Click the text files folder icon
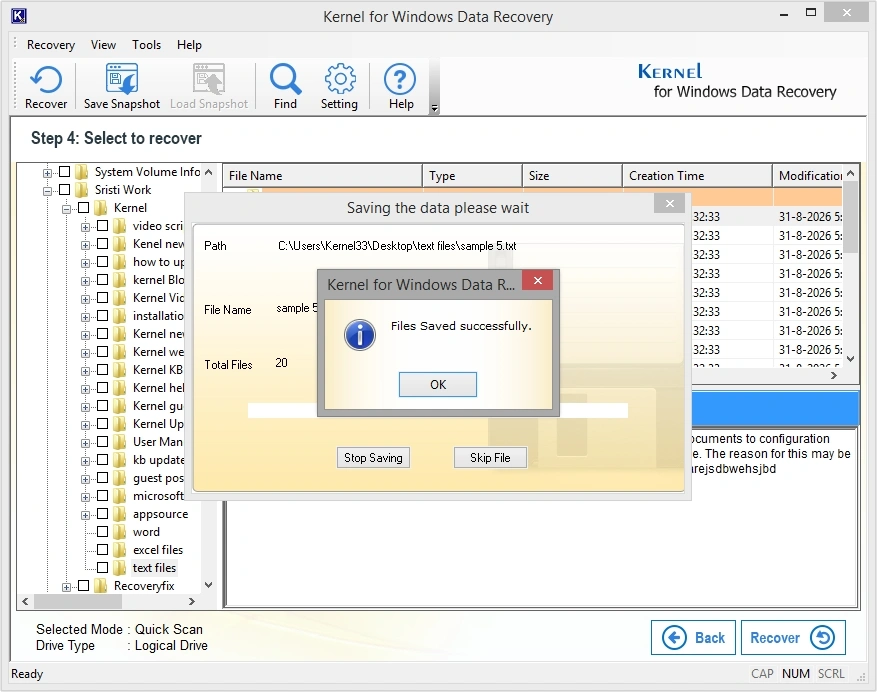Viewport: 877px width, 692px height. pos(120,567)
